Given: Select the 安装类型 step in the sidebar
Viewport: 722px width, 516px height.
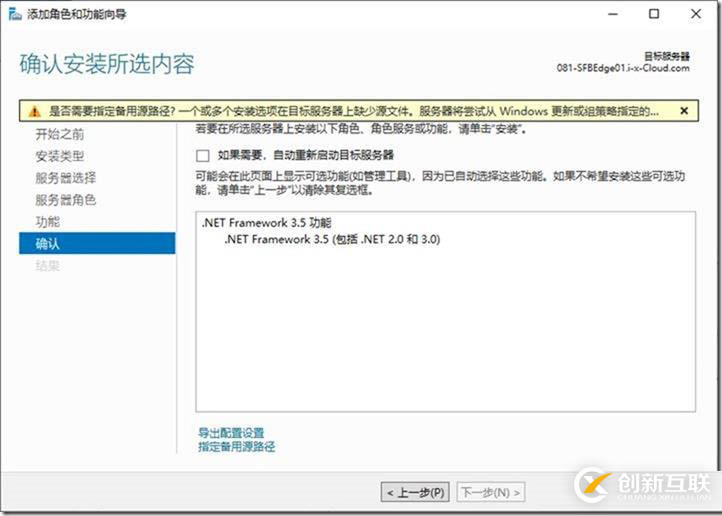Looking at the screenshot, I should [60, 156].
